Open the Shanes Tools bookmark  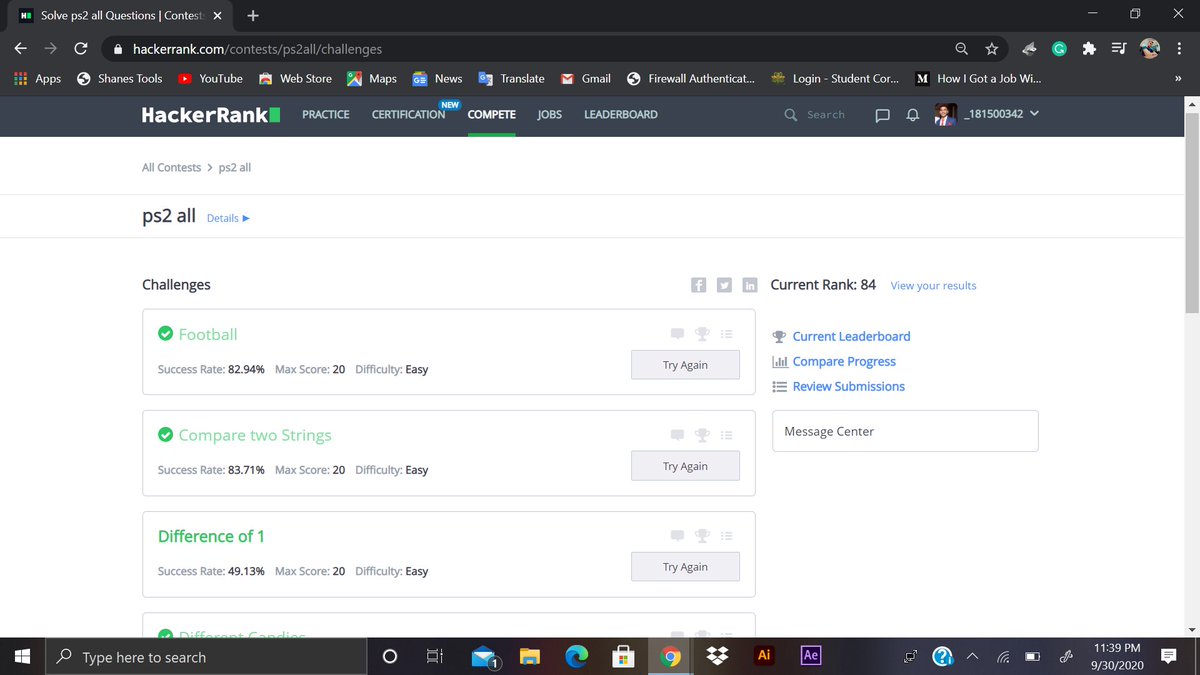click(x=119, y=78)
